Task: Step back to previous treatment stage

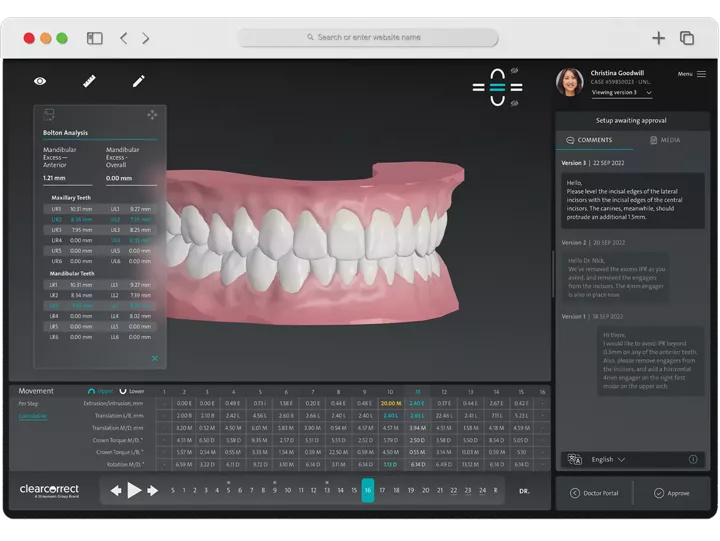Action: coord(116,491)
